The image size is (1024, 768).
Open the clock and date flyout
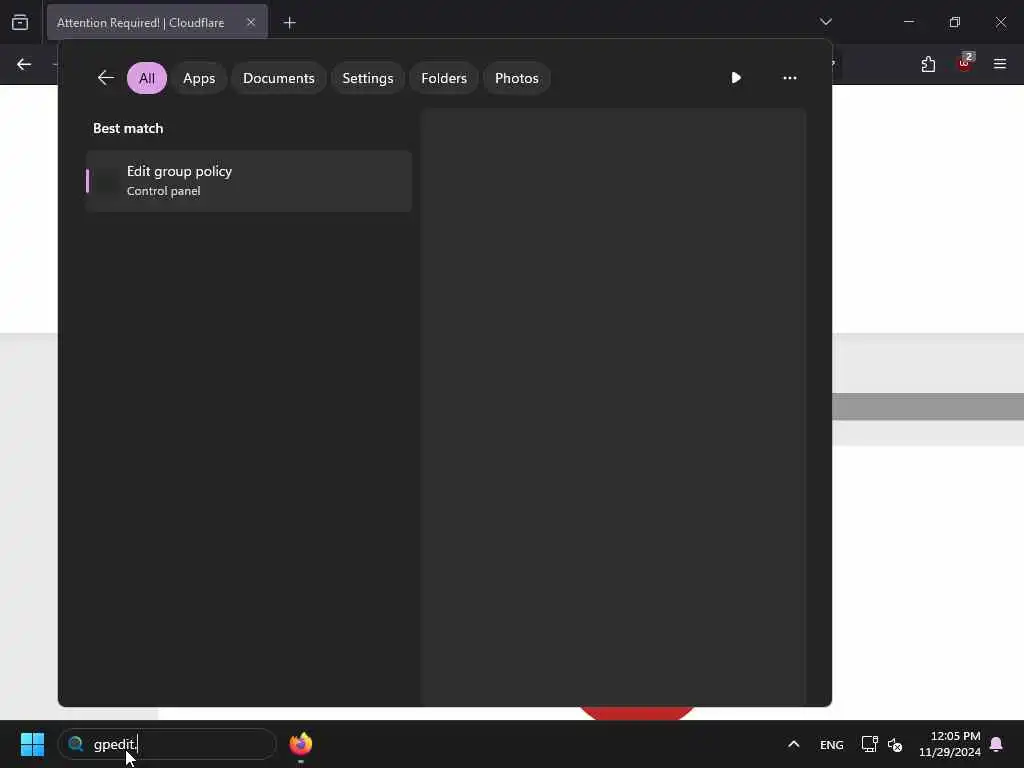[x=950, y=744]
